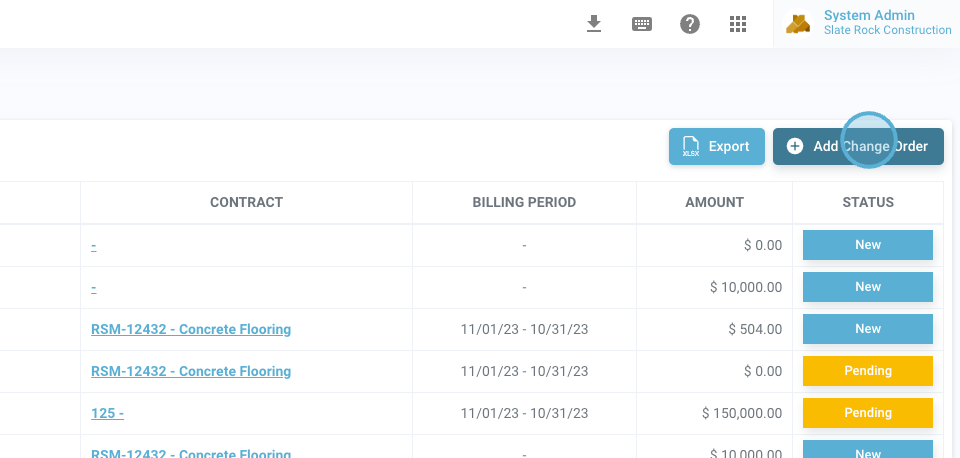Export the change orders list

click(x=717, y=146)
